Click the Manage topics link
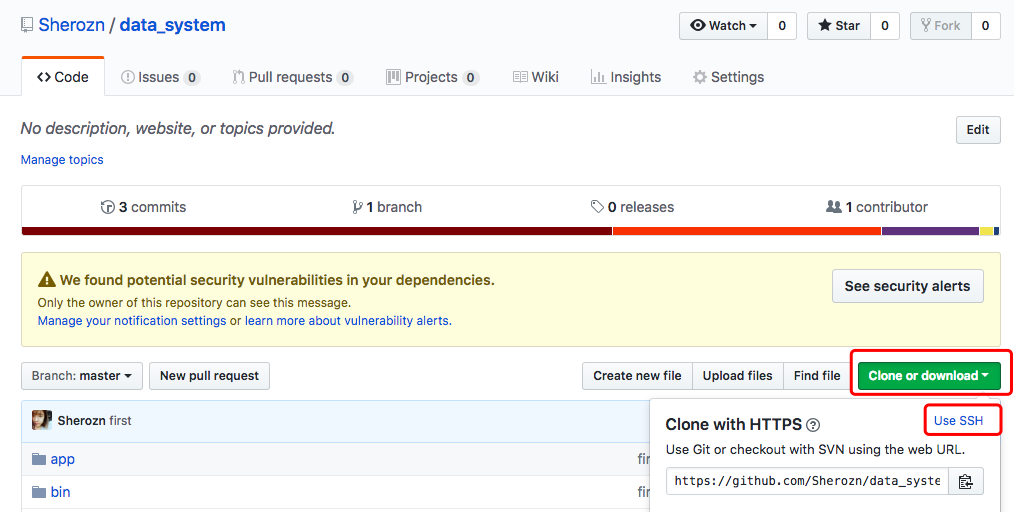Screen dimensions: 1014x512 tap(62, 160)
